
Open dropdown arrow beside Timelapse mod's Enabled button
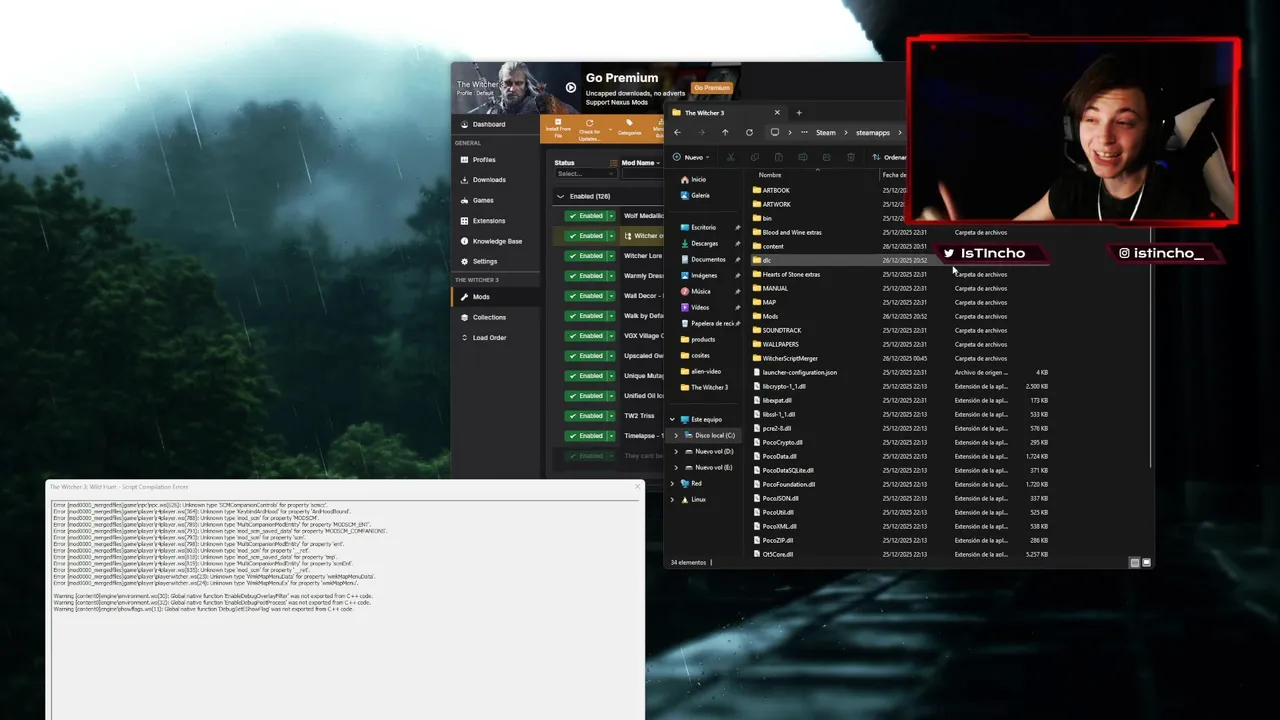pos(611,436)
